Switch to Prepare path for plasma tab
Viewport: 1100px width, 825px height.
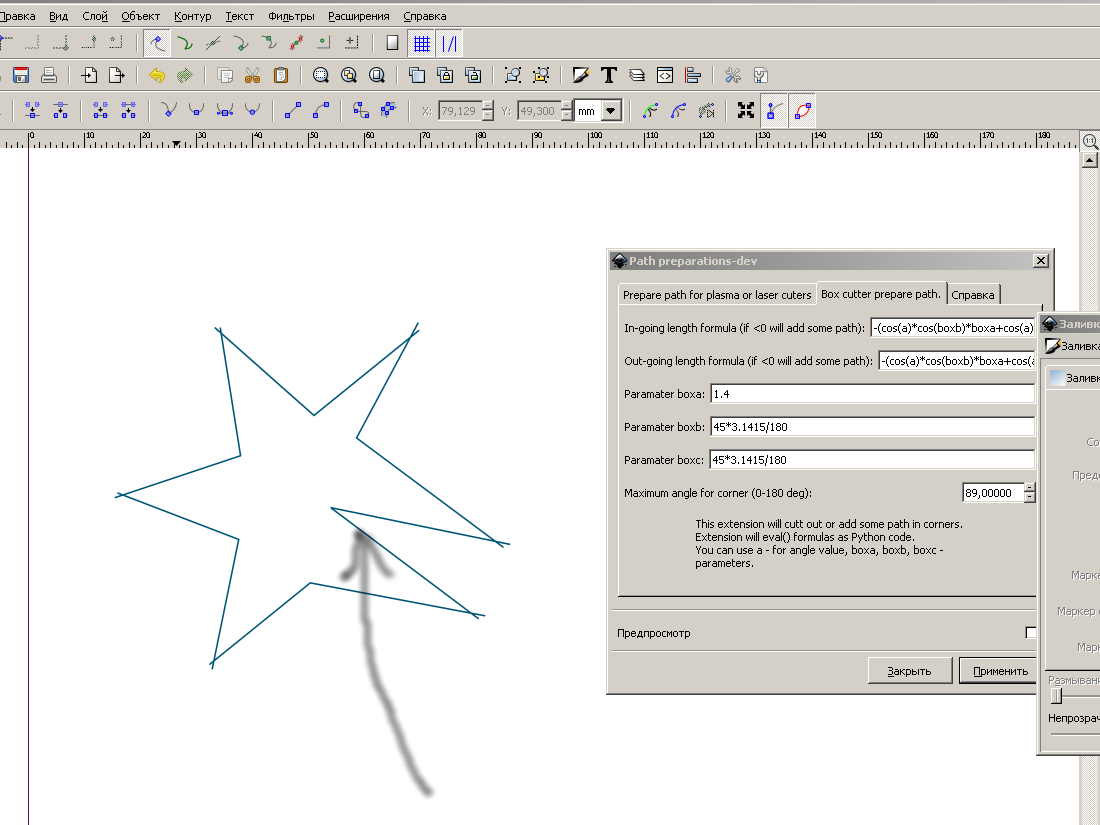point(717,295)
